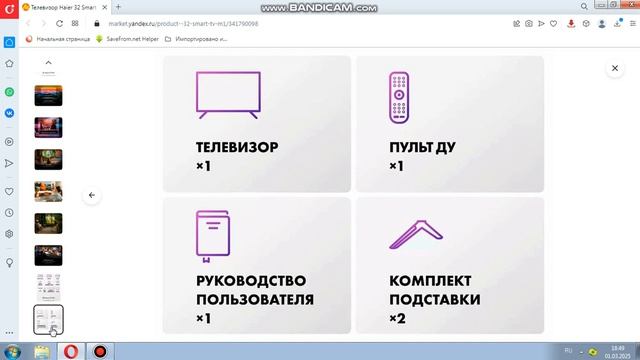Screen dimensions: 640x360
Task: Select the bright living room thumbnail
Action: (x=48, y=191)
